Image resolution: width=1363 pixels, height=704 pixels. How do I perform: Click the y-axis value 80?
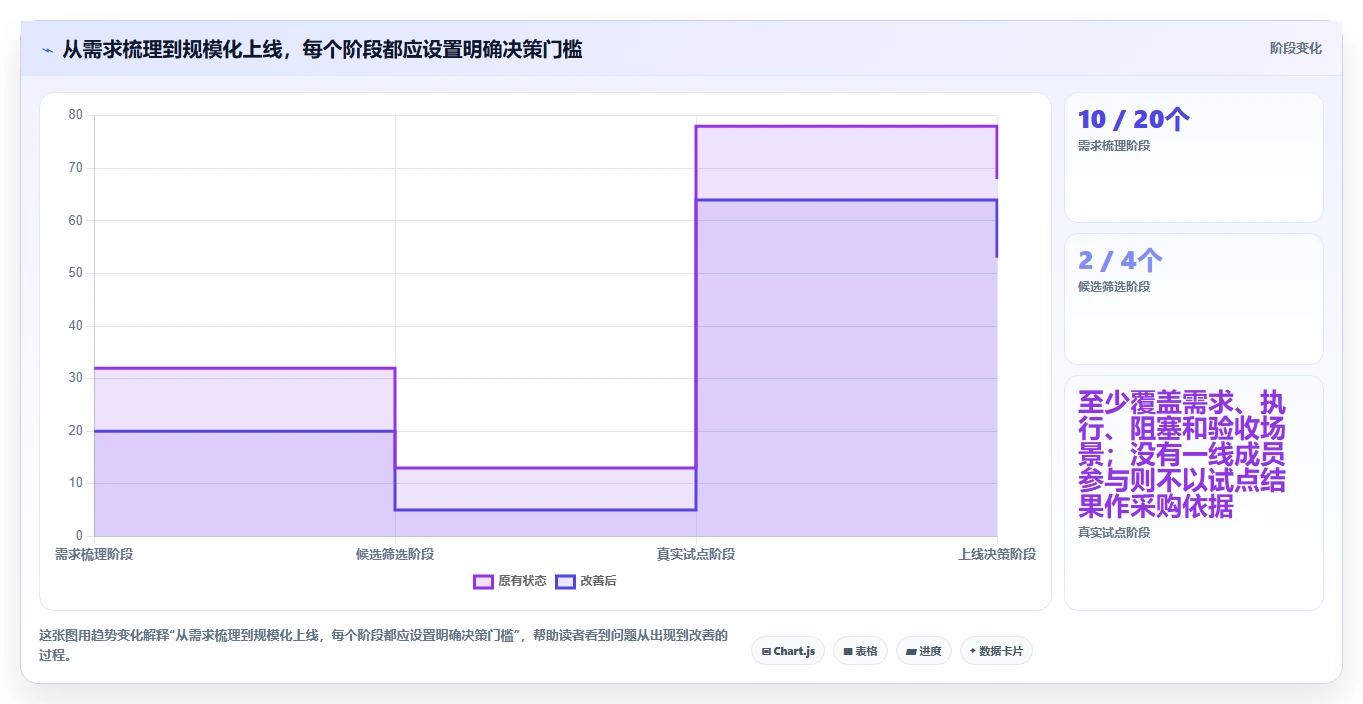(76, 115)
